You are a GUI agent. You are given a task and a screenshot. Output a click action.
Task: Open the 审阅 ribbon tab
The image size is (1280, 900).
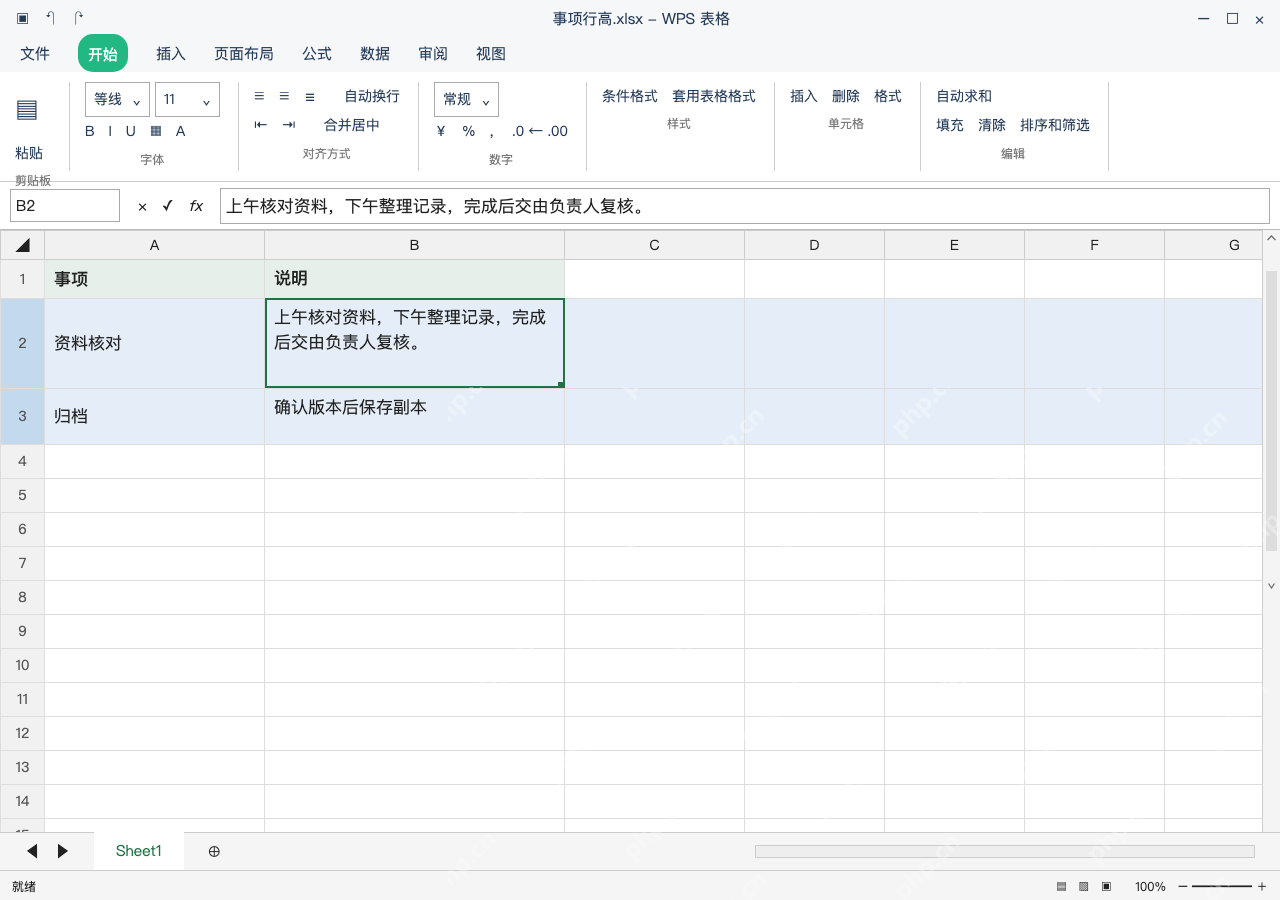click(x=433, y=54)
